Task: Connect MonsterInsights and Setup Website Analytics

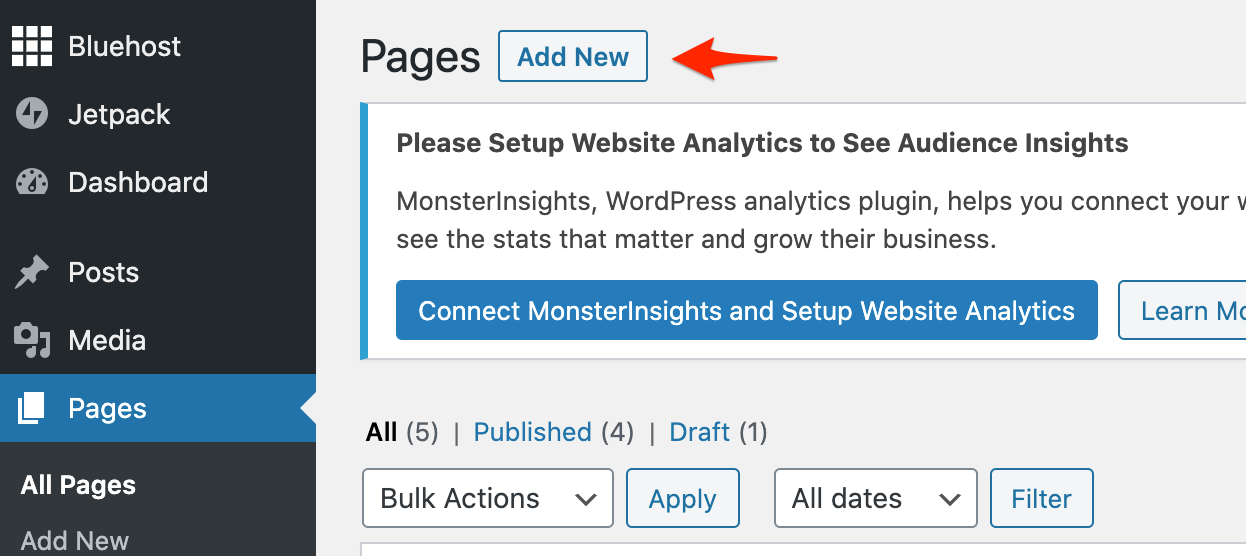Action: [x=746, y=311]
